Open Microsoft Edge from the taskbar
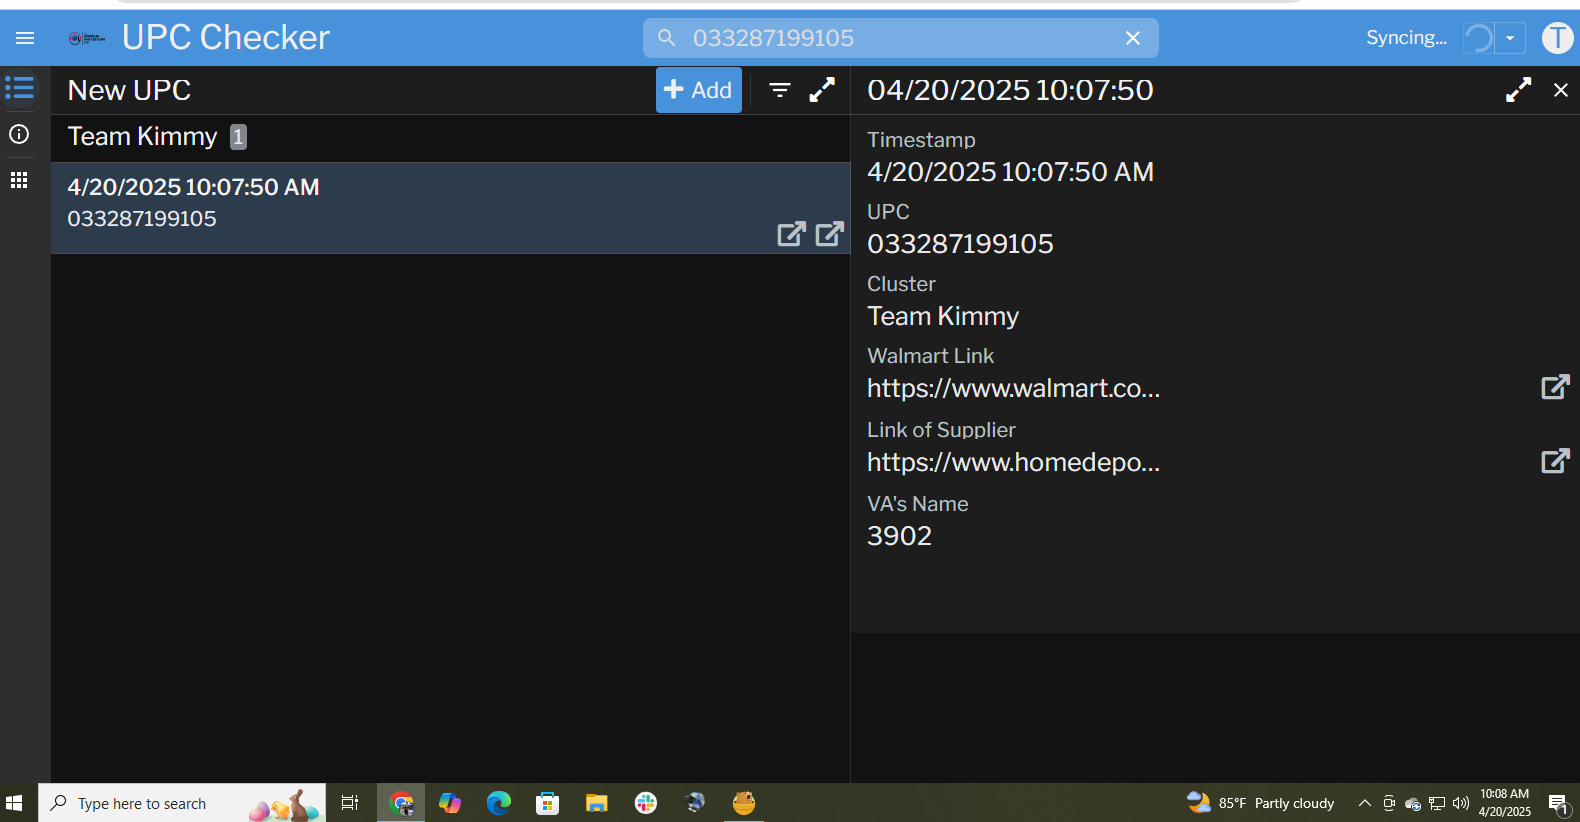 (x=498, y=803)
